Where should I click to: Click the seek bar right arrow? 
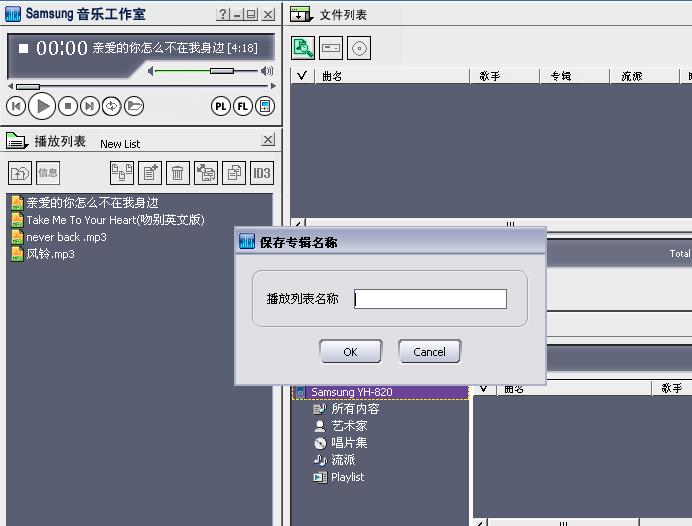point(274,86)
